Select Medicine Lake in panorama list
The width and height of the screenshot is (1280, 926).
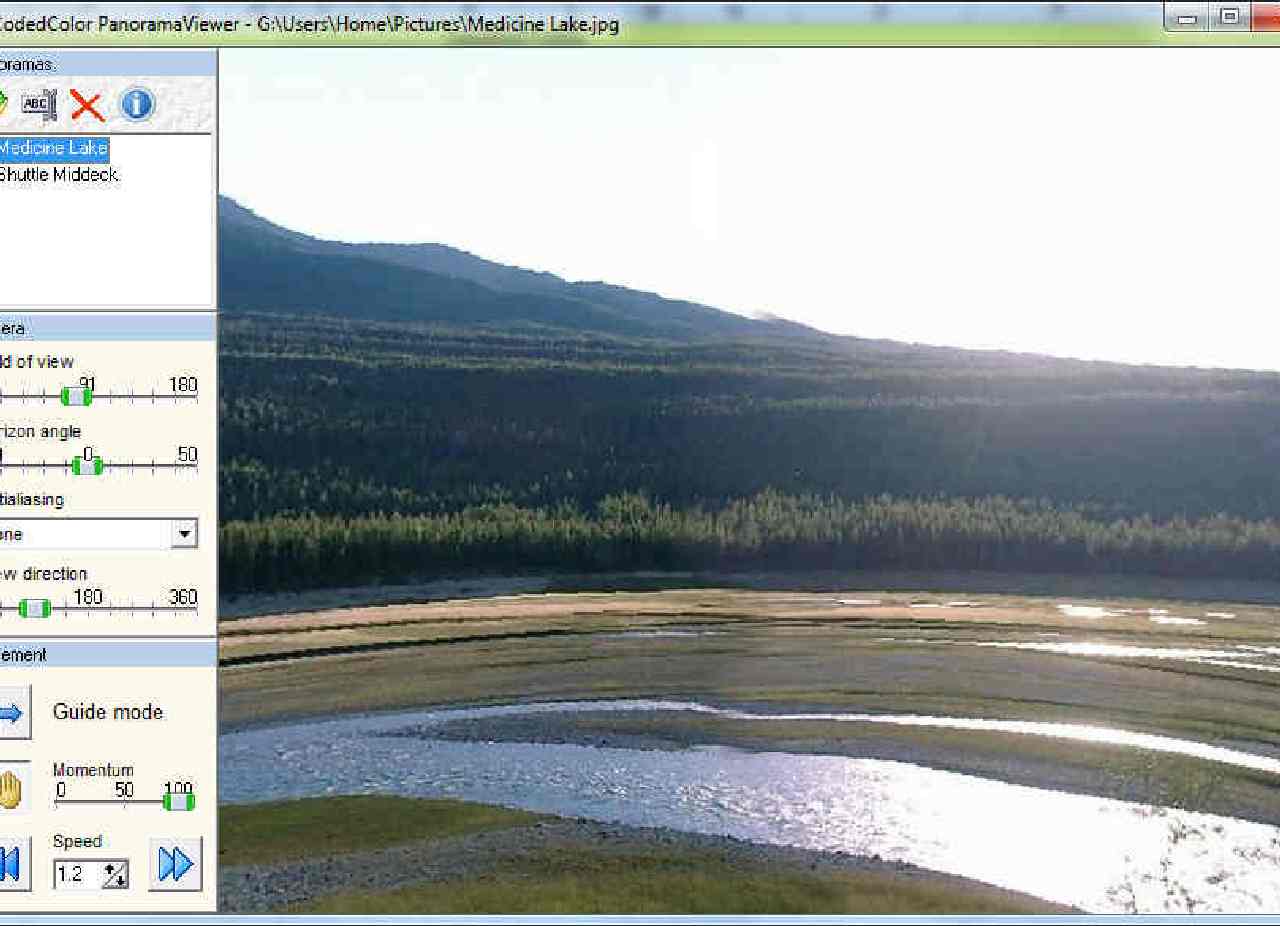pyautogui.click(x=53, y=148)
